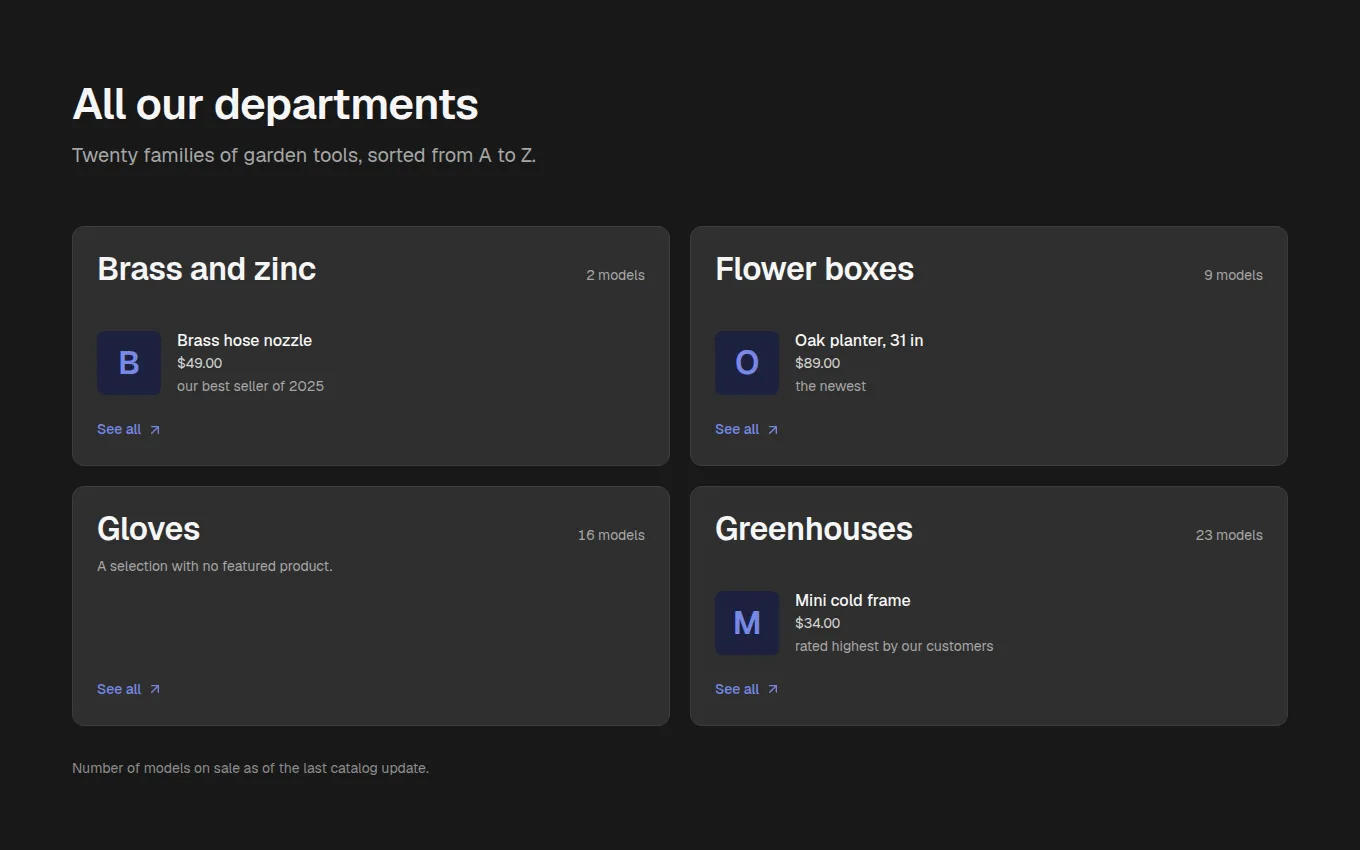Click the catalog update footnote

[x=251, y=768]
